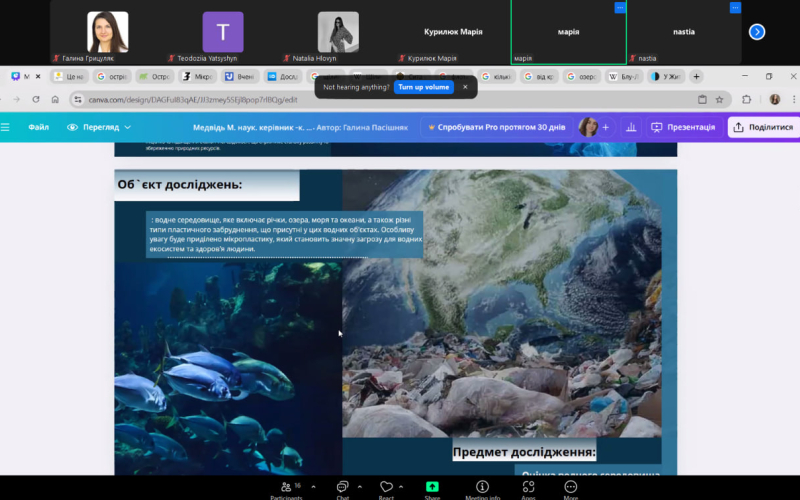Screen dimensions: 800x500
Task: Go forward in browser history
Action: point(17,99)
